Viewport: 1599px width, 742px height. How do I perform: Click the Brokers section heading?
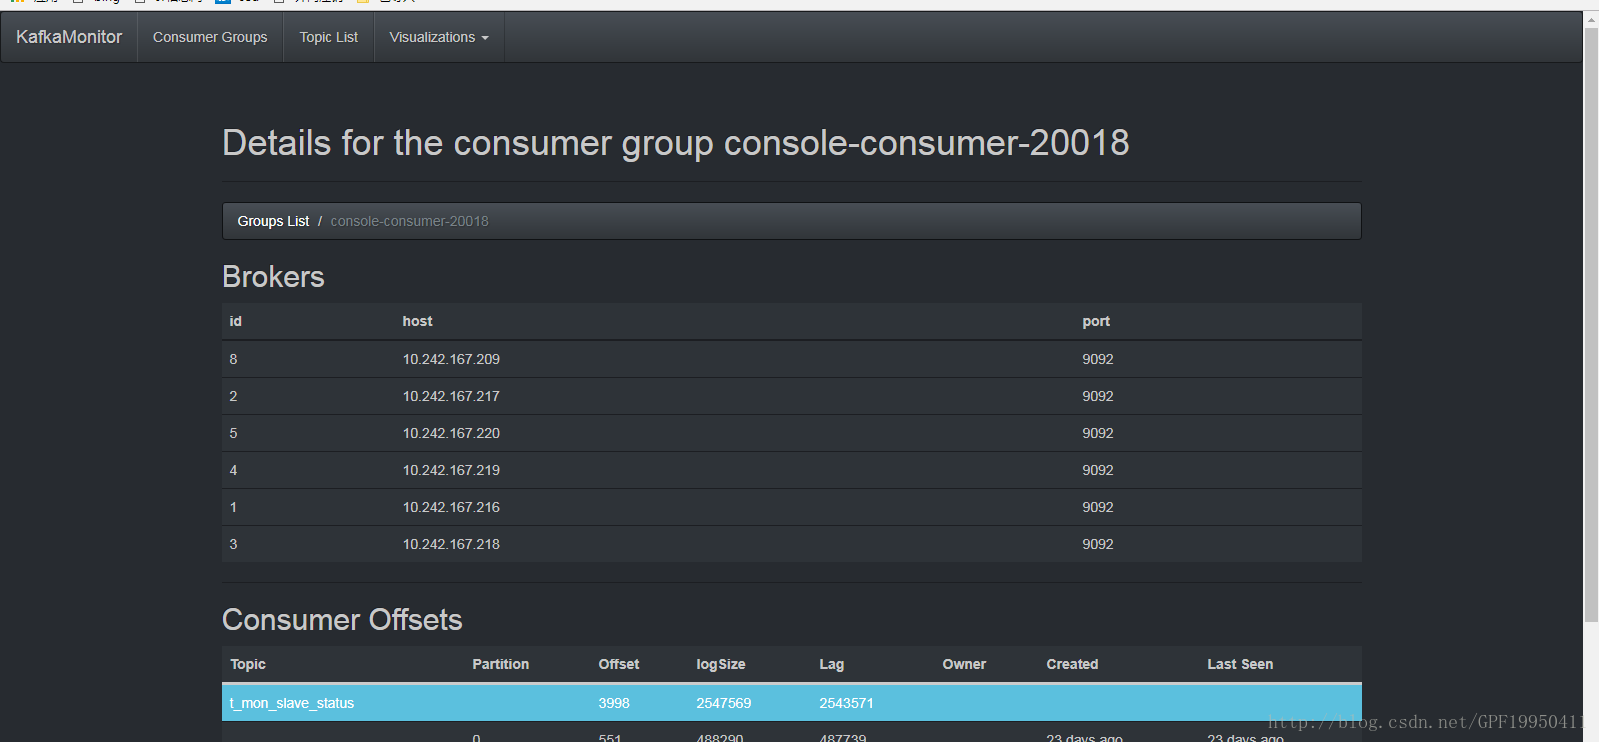click(273, 277)
